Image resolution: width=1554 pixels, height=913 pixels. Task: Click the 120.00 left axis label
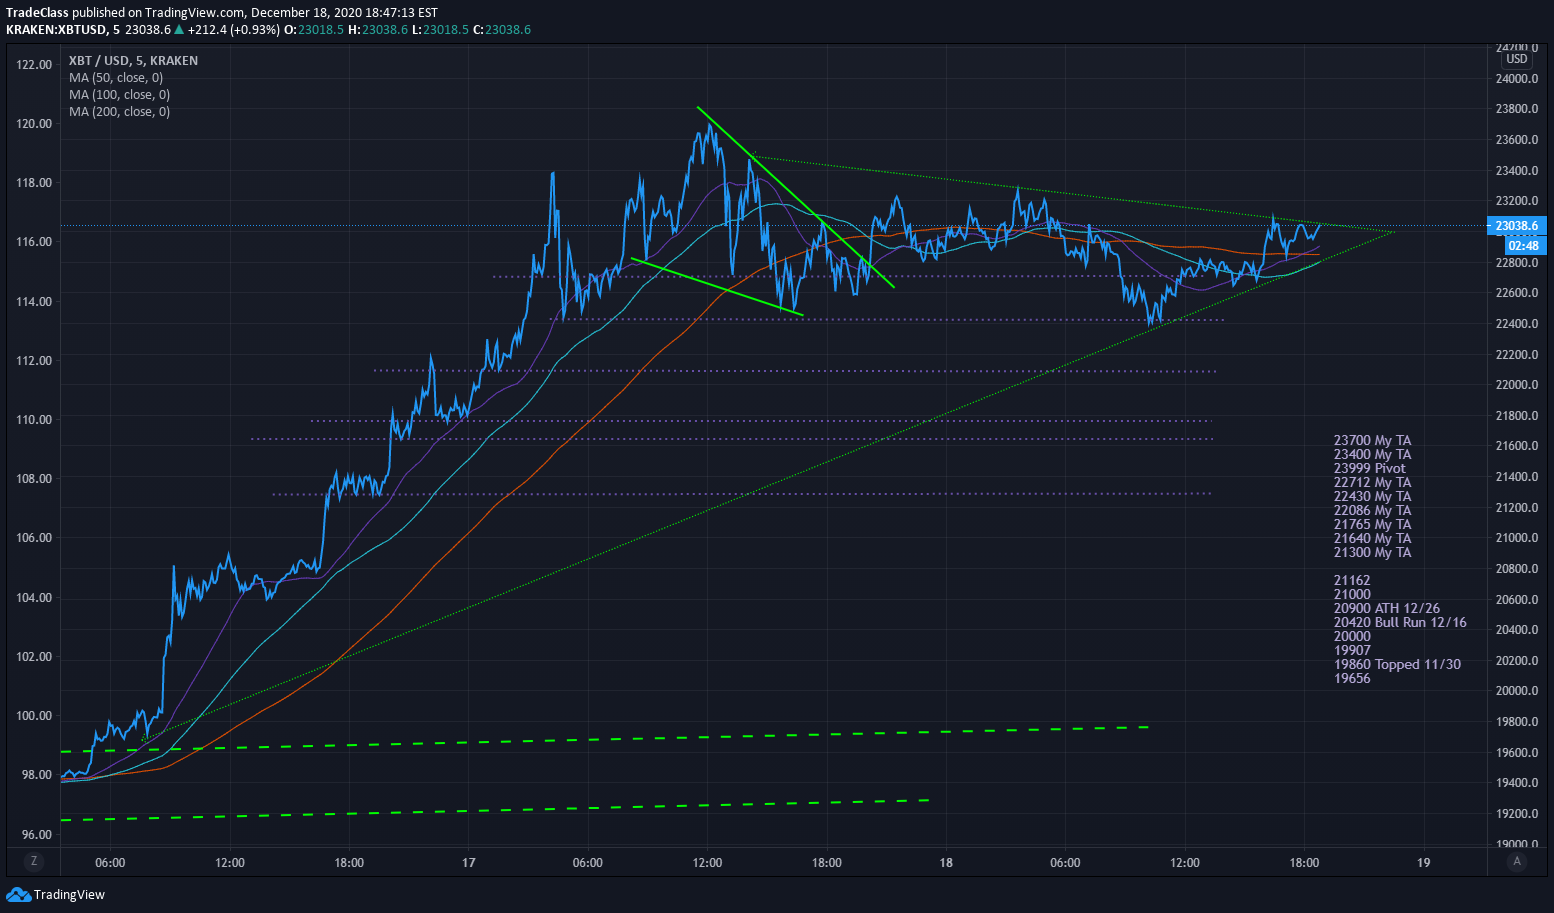pos(34,124)
